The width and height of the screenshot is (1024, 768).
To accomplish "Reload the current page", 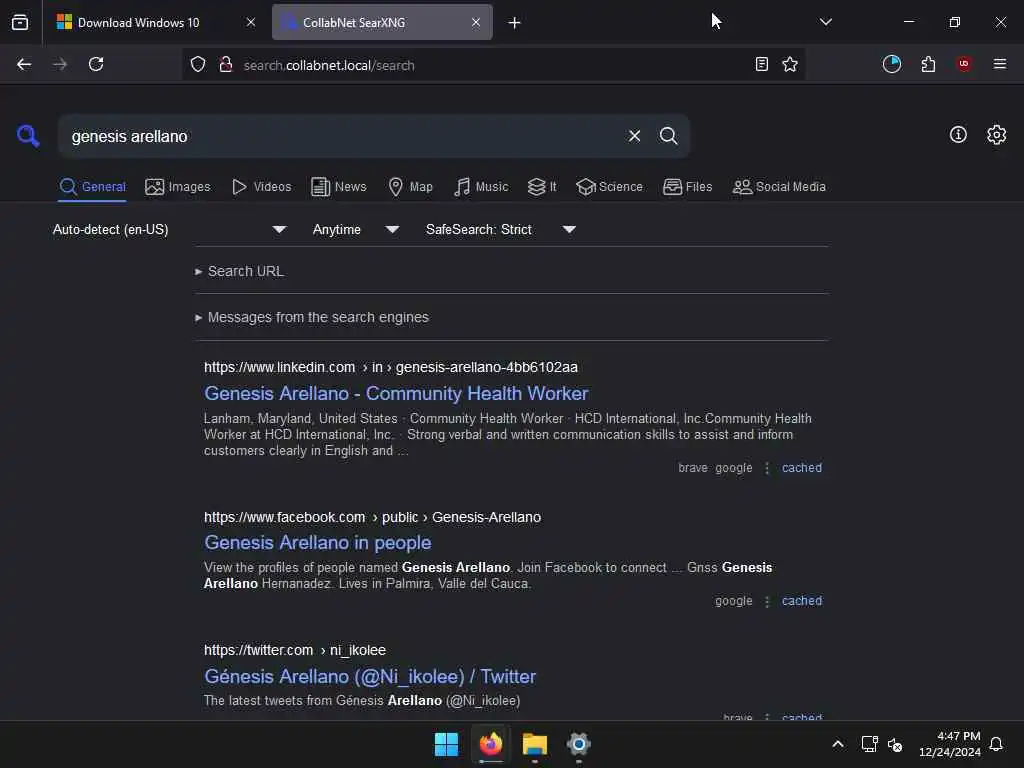I will pos(96,64).
